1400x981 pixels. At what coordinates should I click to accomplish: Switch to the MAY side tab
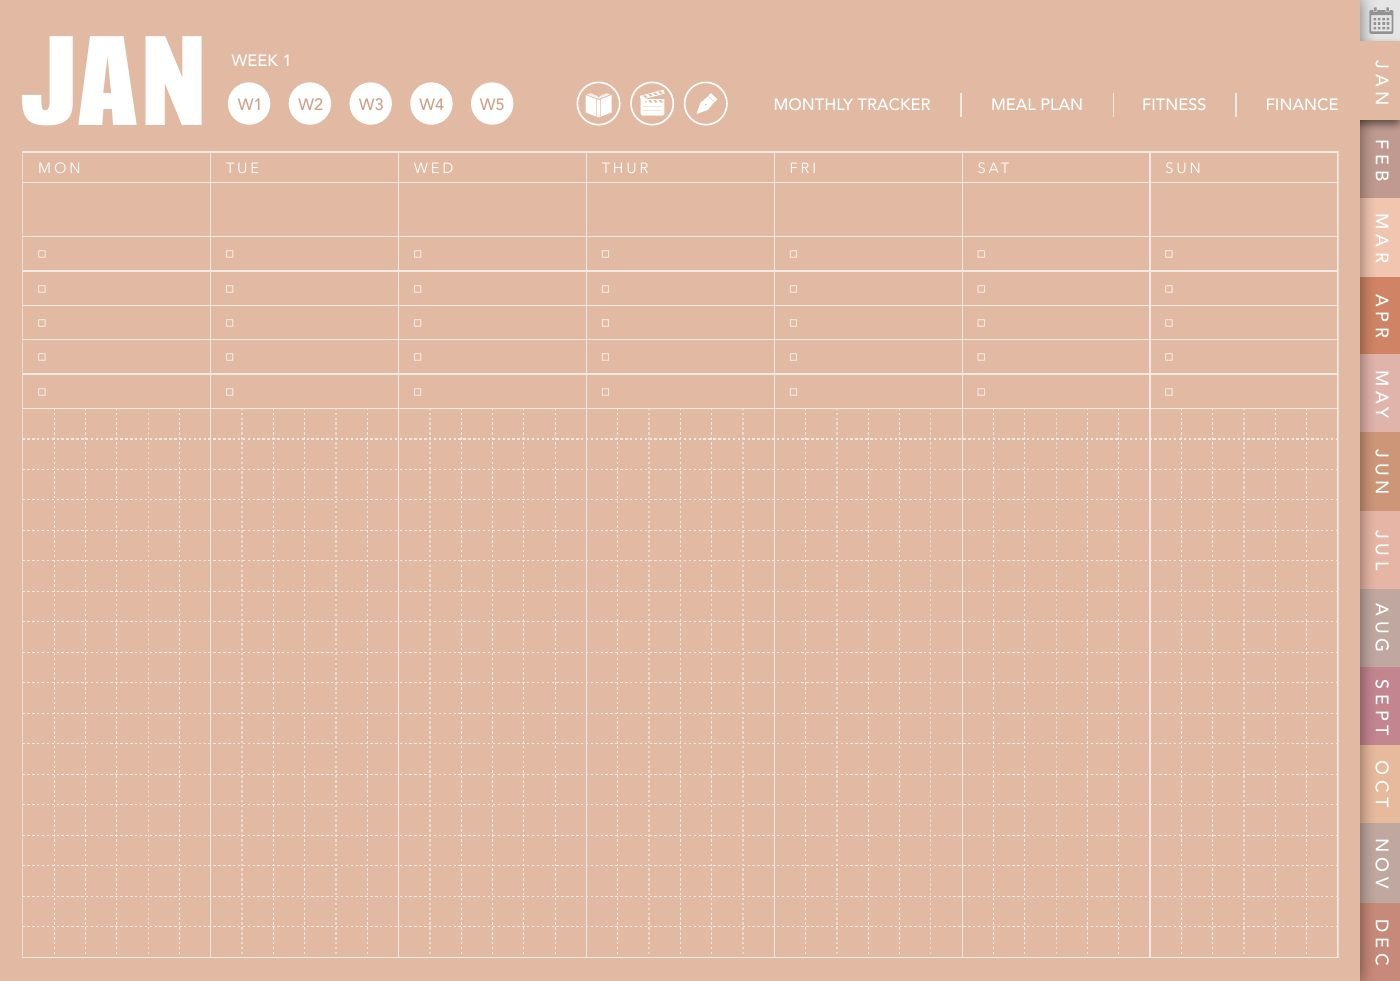pos(1381,394)
